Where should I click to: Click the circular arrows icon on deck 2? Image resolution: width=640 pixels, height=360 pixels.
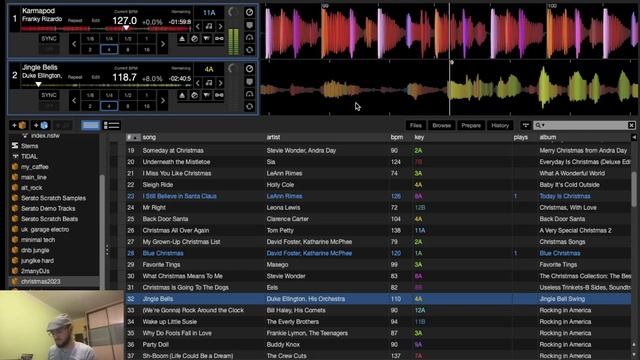[x=249, y=106]
